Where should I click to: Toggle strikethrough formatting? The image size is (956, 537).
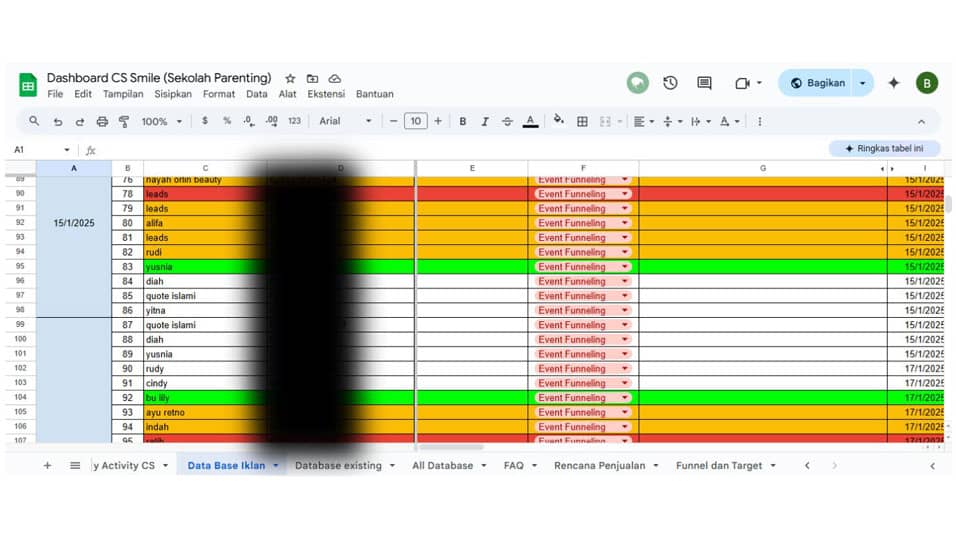click(x=507, y=121)
